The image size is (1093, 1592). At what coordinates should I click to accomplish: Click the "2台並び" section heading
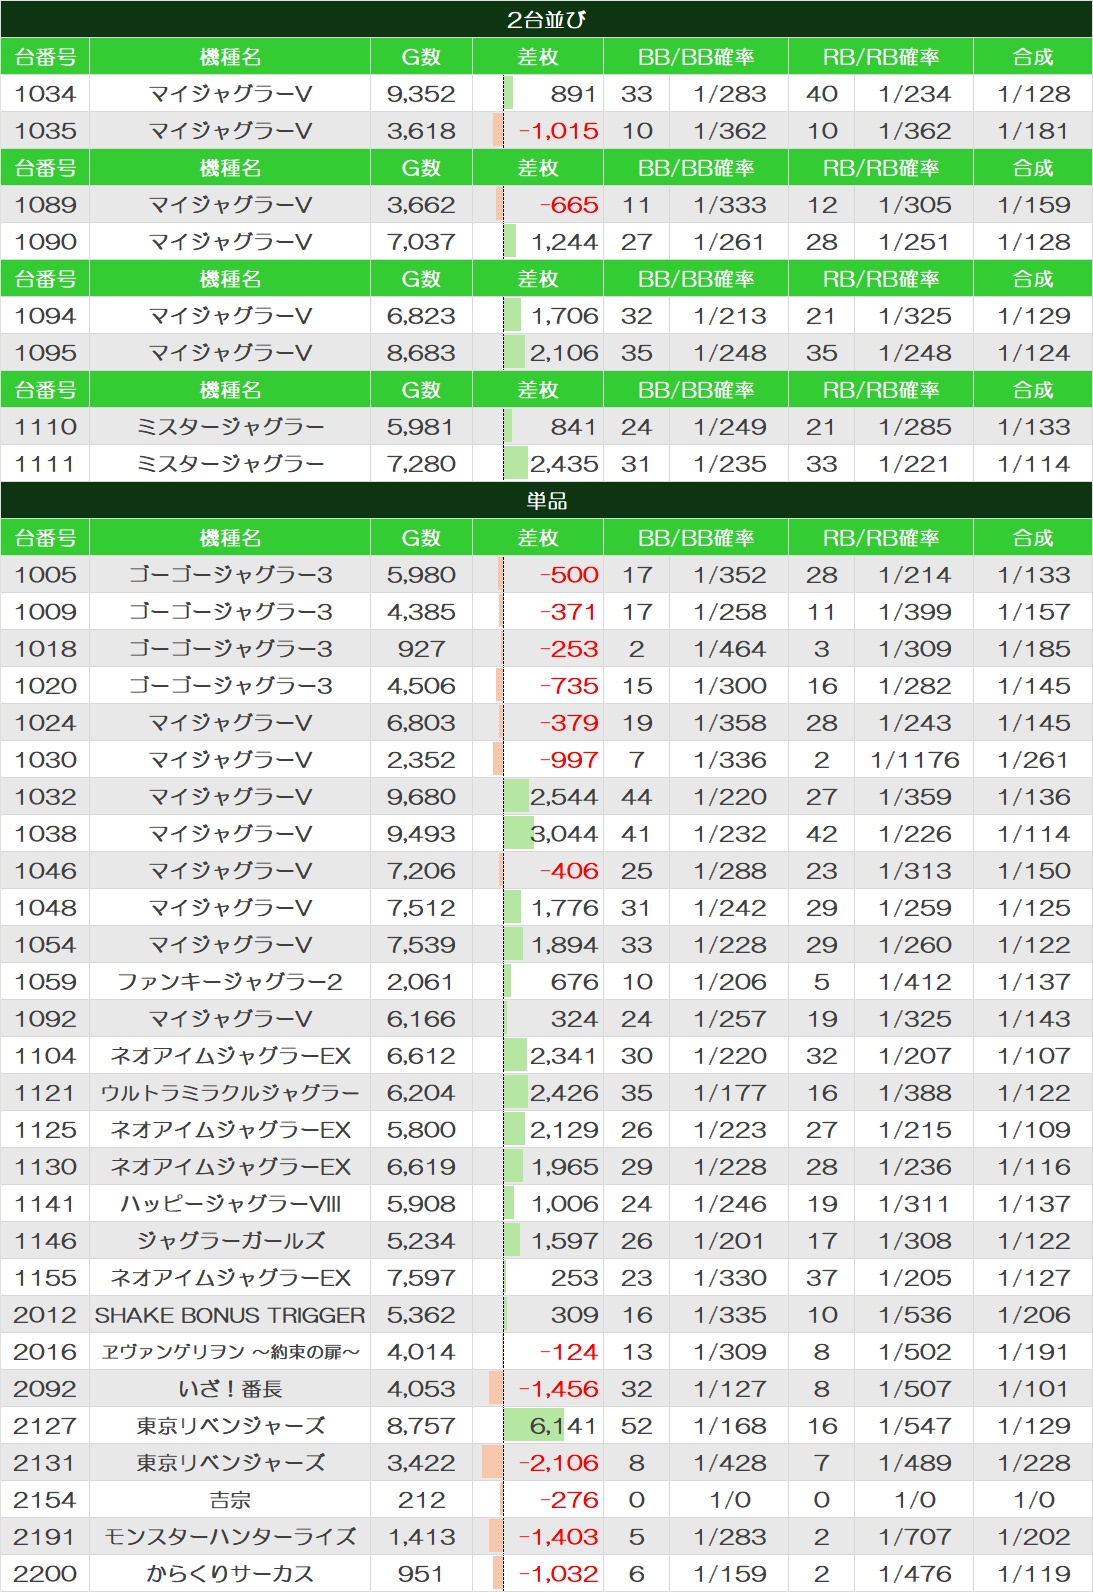(546, 19)
